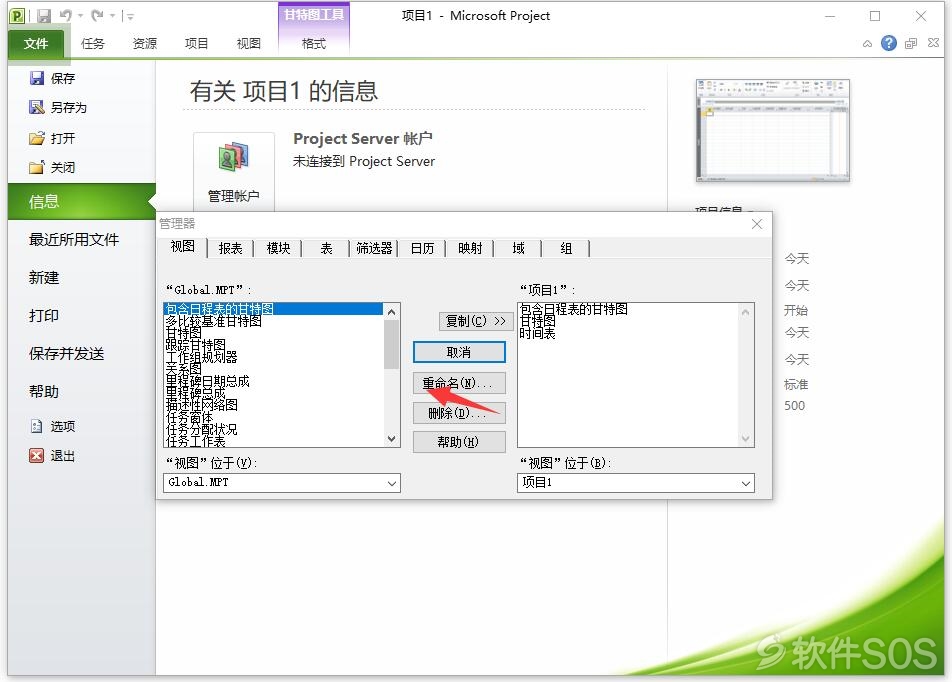Close the 管理器 dialog
The image size is (952, 682).
click(x=756, y=224)
